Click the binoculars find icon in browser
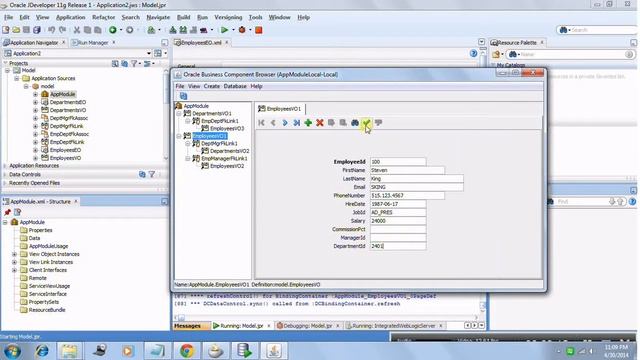This screenshot has height=360, width=640. 355,122
